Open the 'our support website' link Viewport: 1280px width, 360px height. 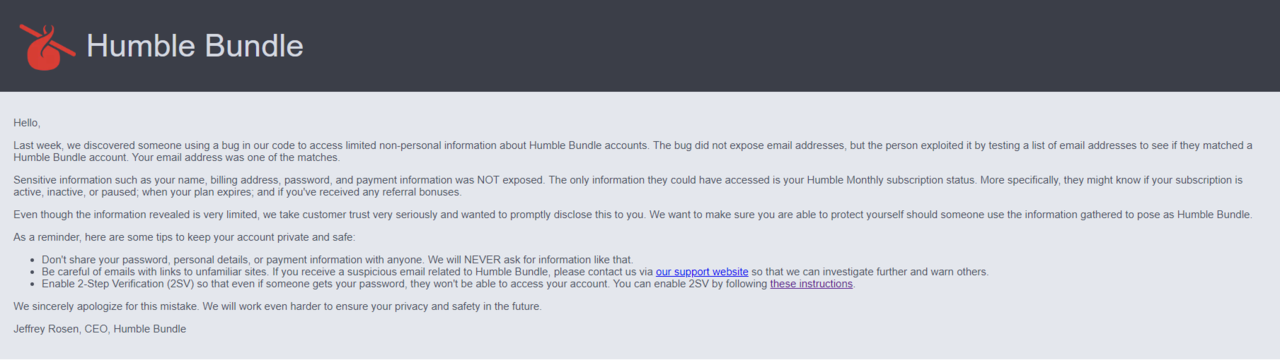702,271
